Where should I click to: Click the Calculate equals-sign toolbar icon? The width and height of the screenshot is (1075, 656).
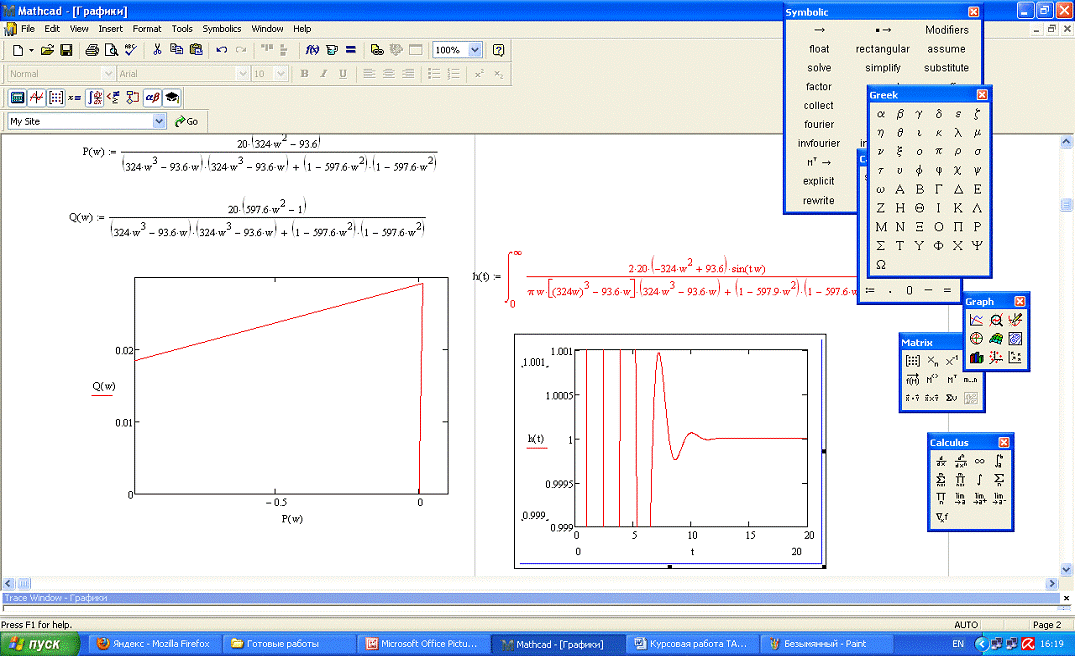[x=351, y=49]
